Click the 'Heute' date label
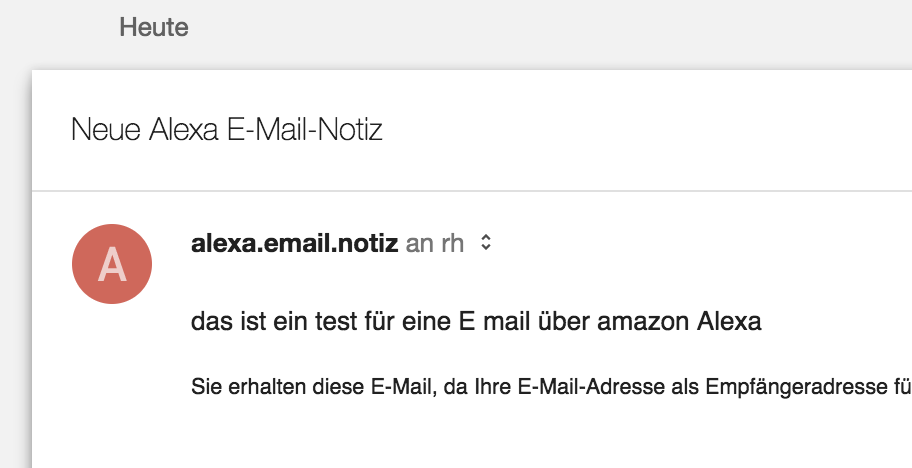This screenshot has width=912, height=468. point(154,27)
